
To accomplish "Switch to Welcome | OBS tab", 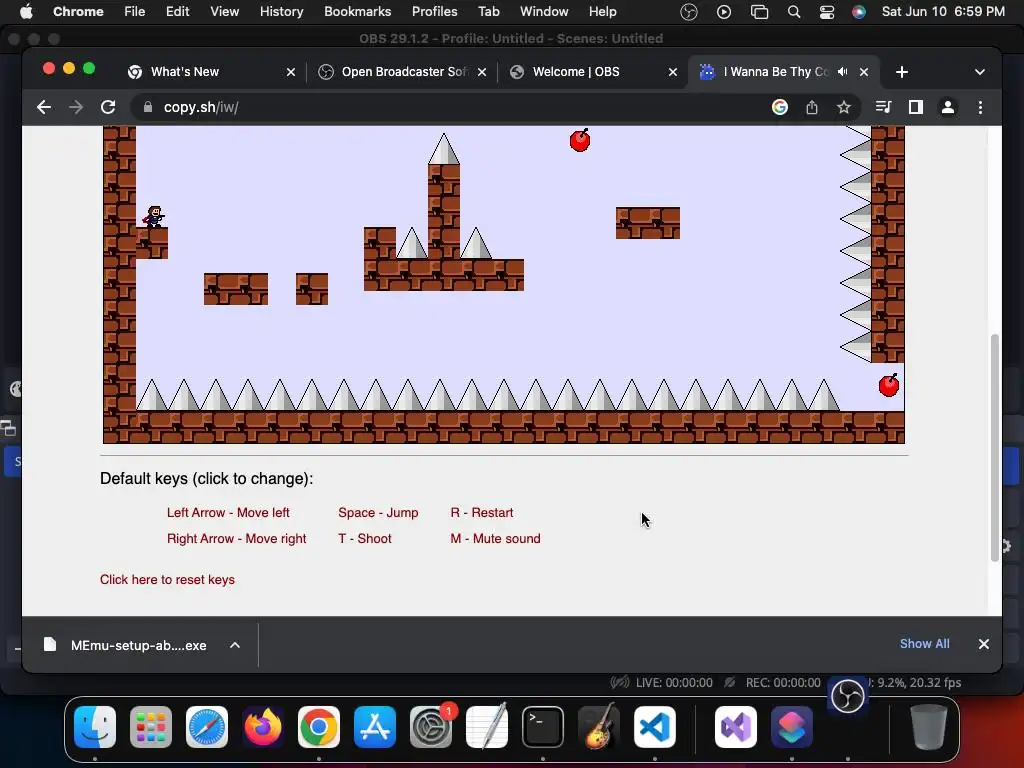I will tap(576, 72).
